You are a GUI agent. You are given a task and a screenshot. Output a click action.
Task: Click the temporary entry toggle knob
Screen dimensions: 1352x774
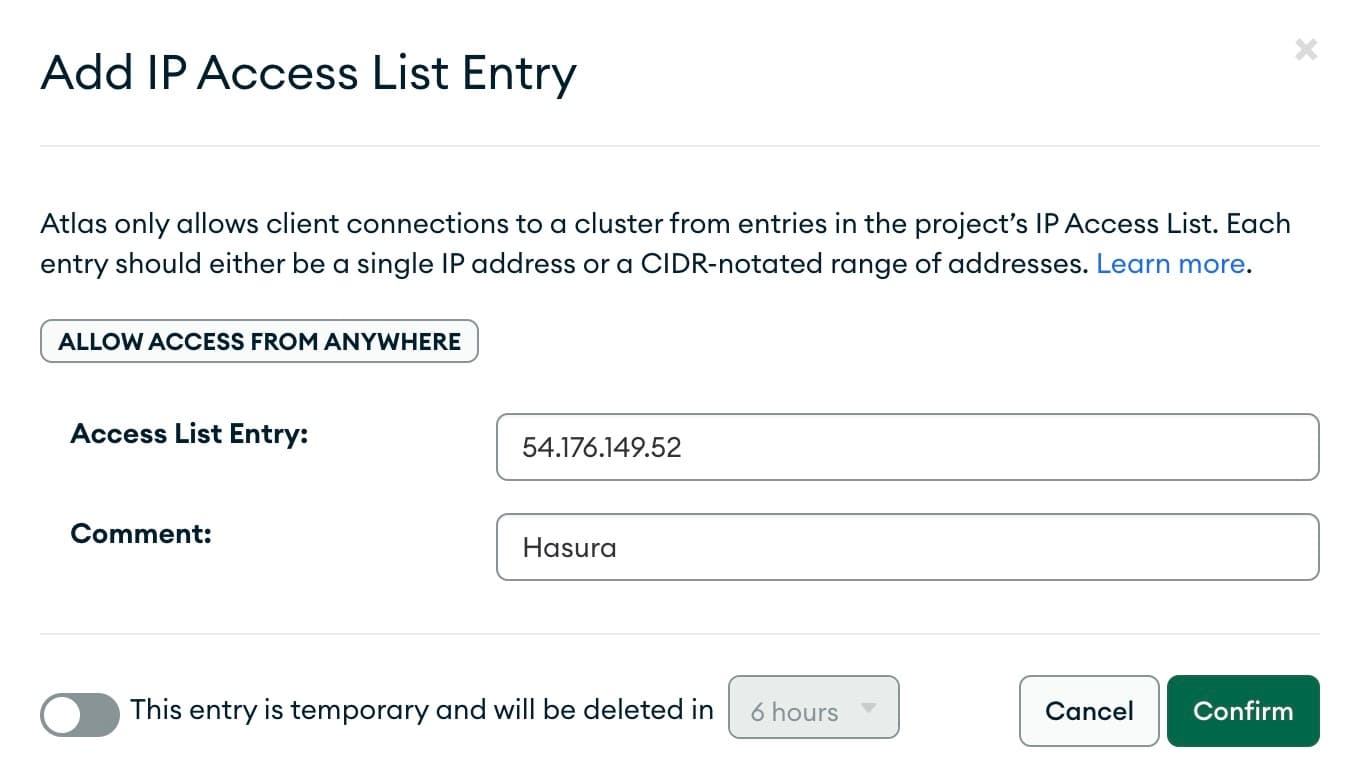[62, 715]
